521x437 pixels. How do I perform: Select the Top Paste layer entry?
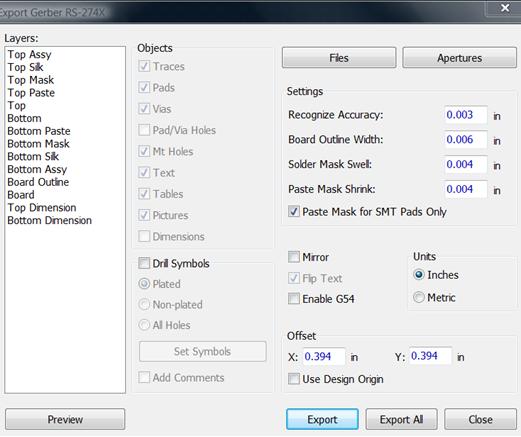coord(31,93)
